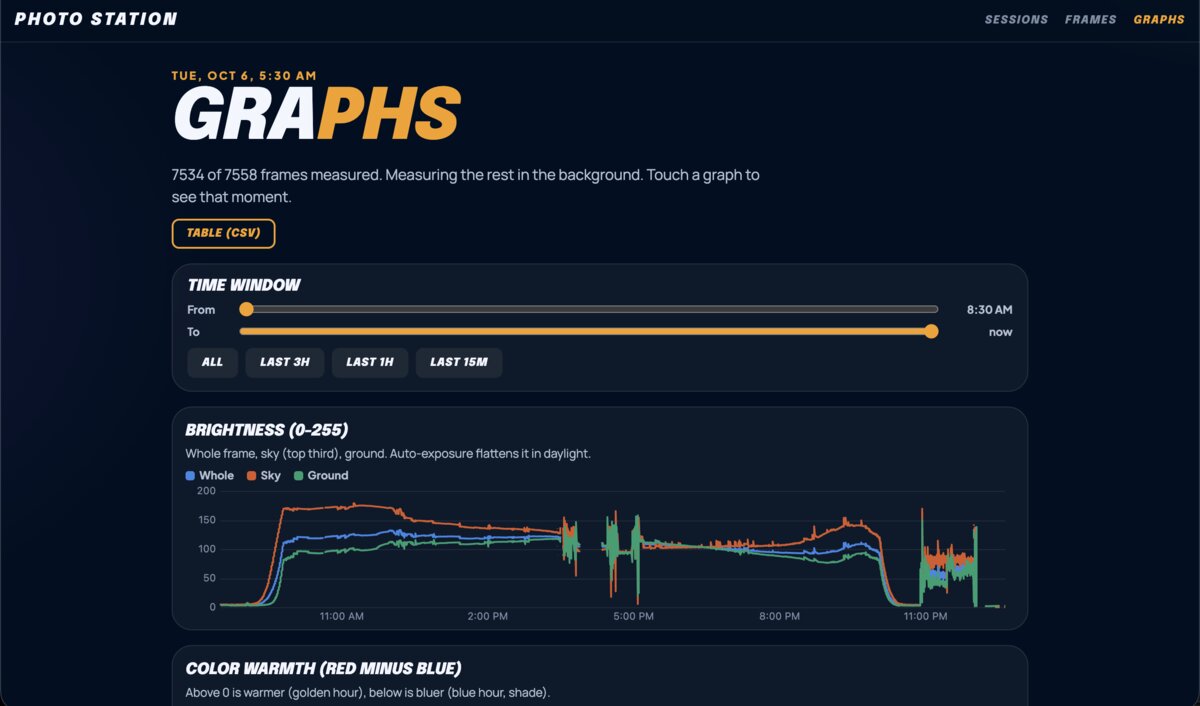This screenshot has width=1200, height=706.
Task: Click the 100 y-axis label
Action: pos(206,549)
